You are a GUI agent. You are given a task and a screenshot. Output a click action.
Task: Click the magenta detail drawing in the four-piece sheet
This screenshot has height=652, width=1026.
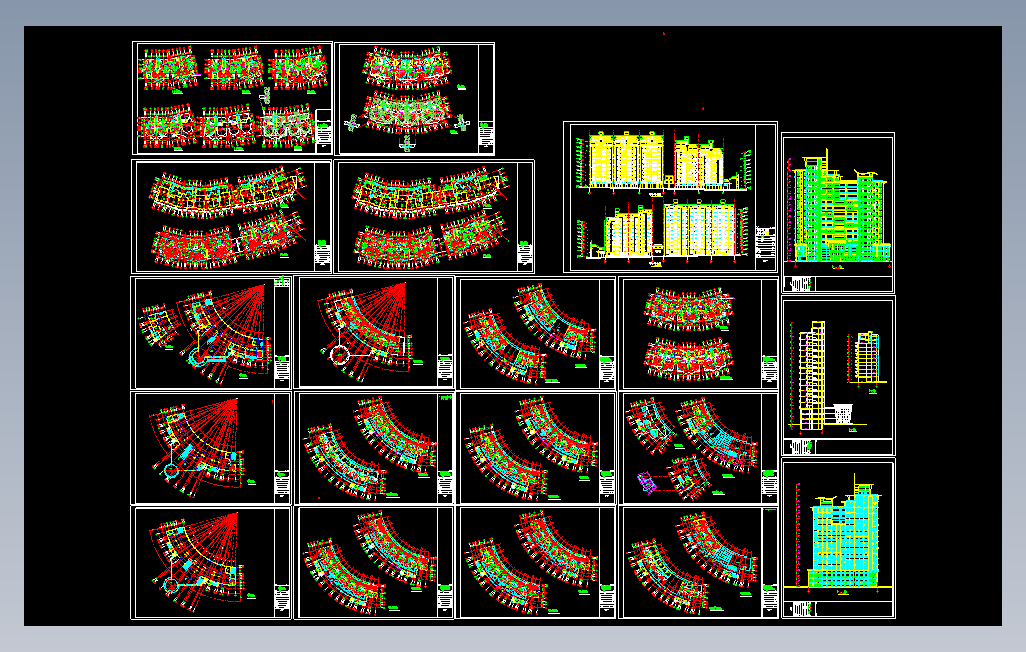click(x=647, y=483)
